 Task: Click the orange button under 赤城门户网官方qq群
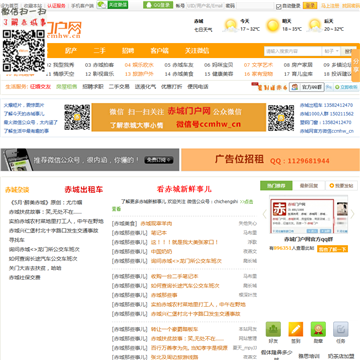[332, 249]
